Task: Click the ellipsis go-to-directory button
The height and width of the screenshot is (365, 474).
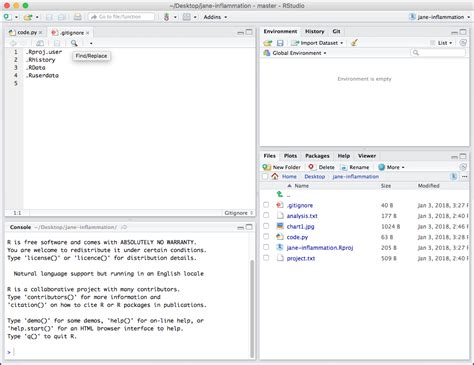Action: pos(464,177)
